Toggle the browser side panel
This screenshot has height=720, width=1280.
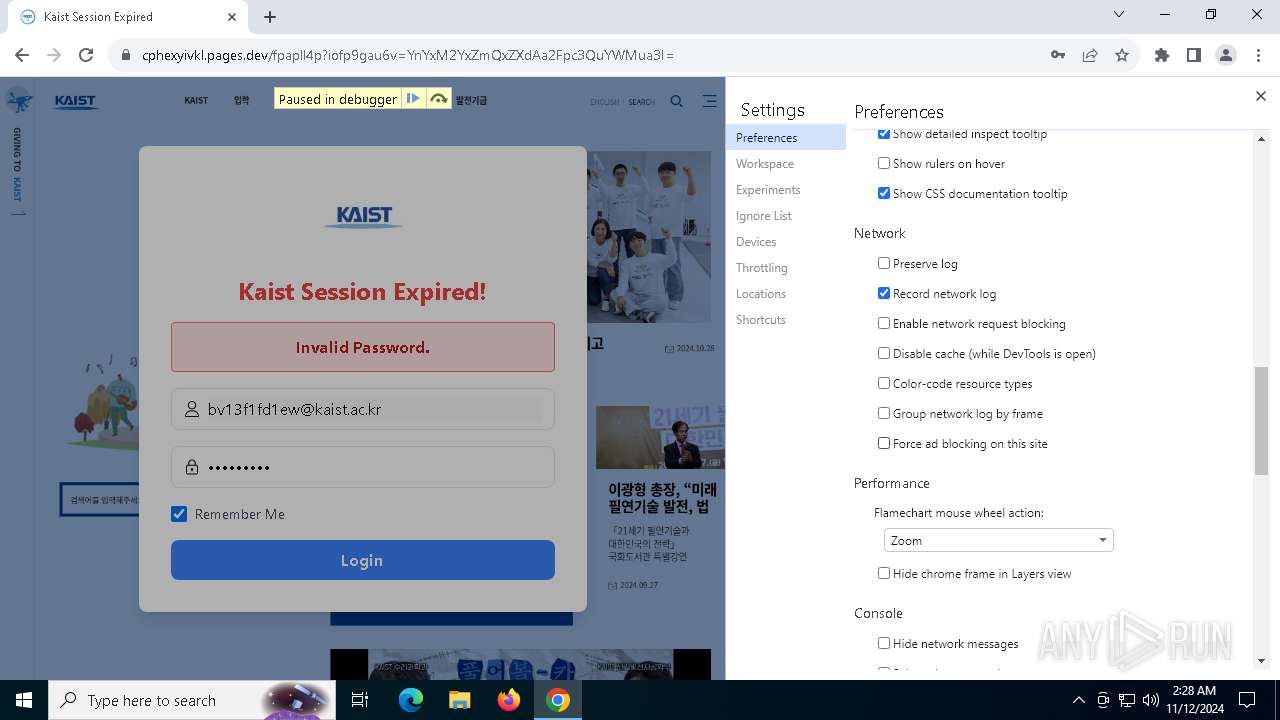point(1194,55)
